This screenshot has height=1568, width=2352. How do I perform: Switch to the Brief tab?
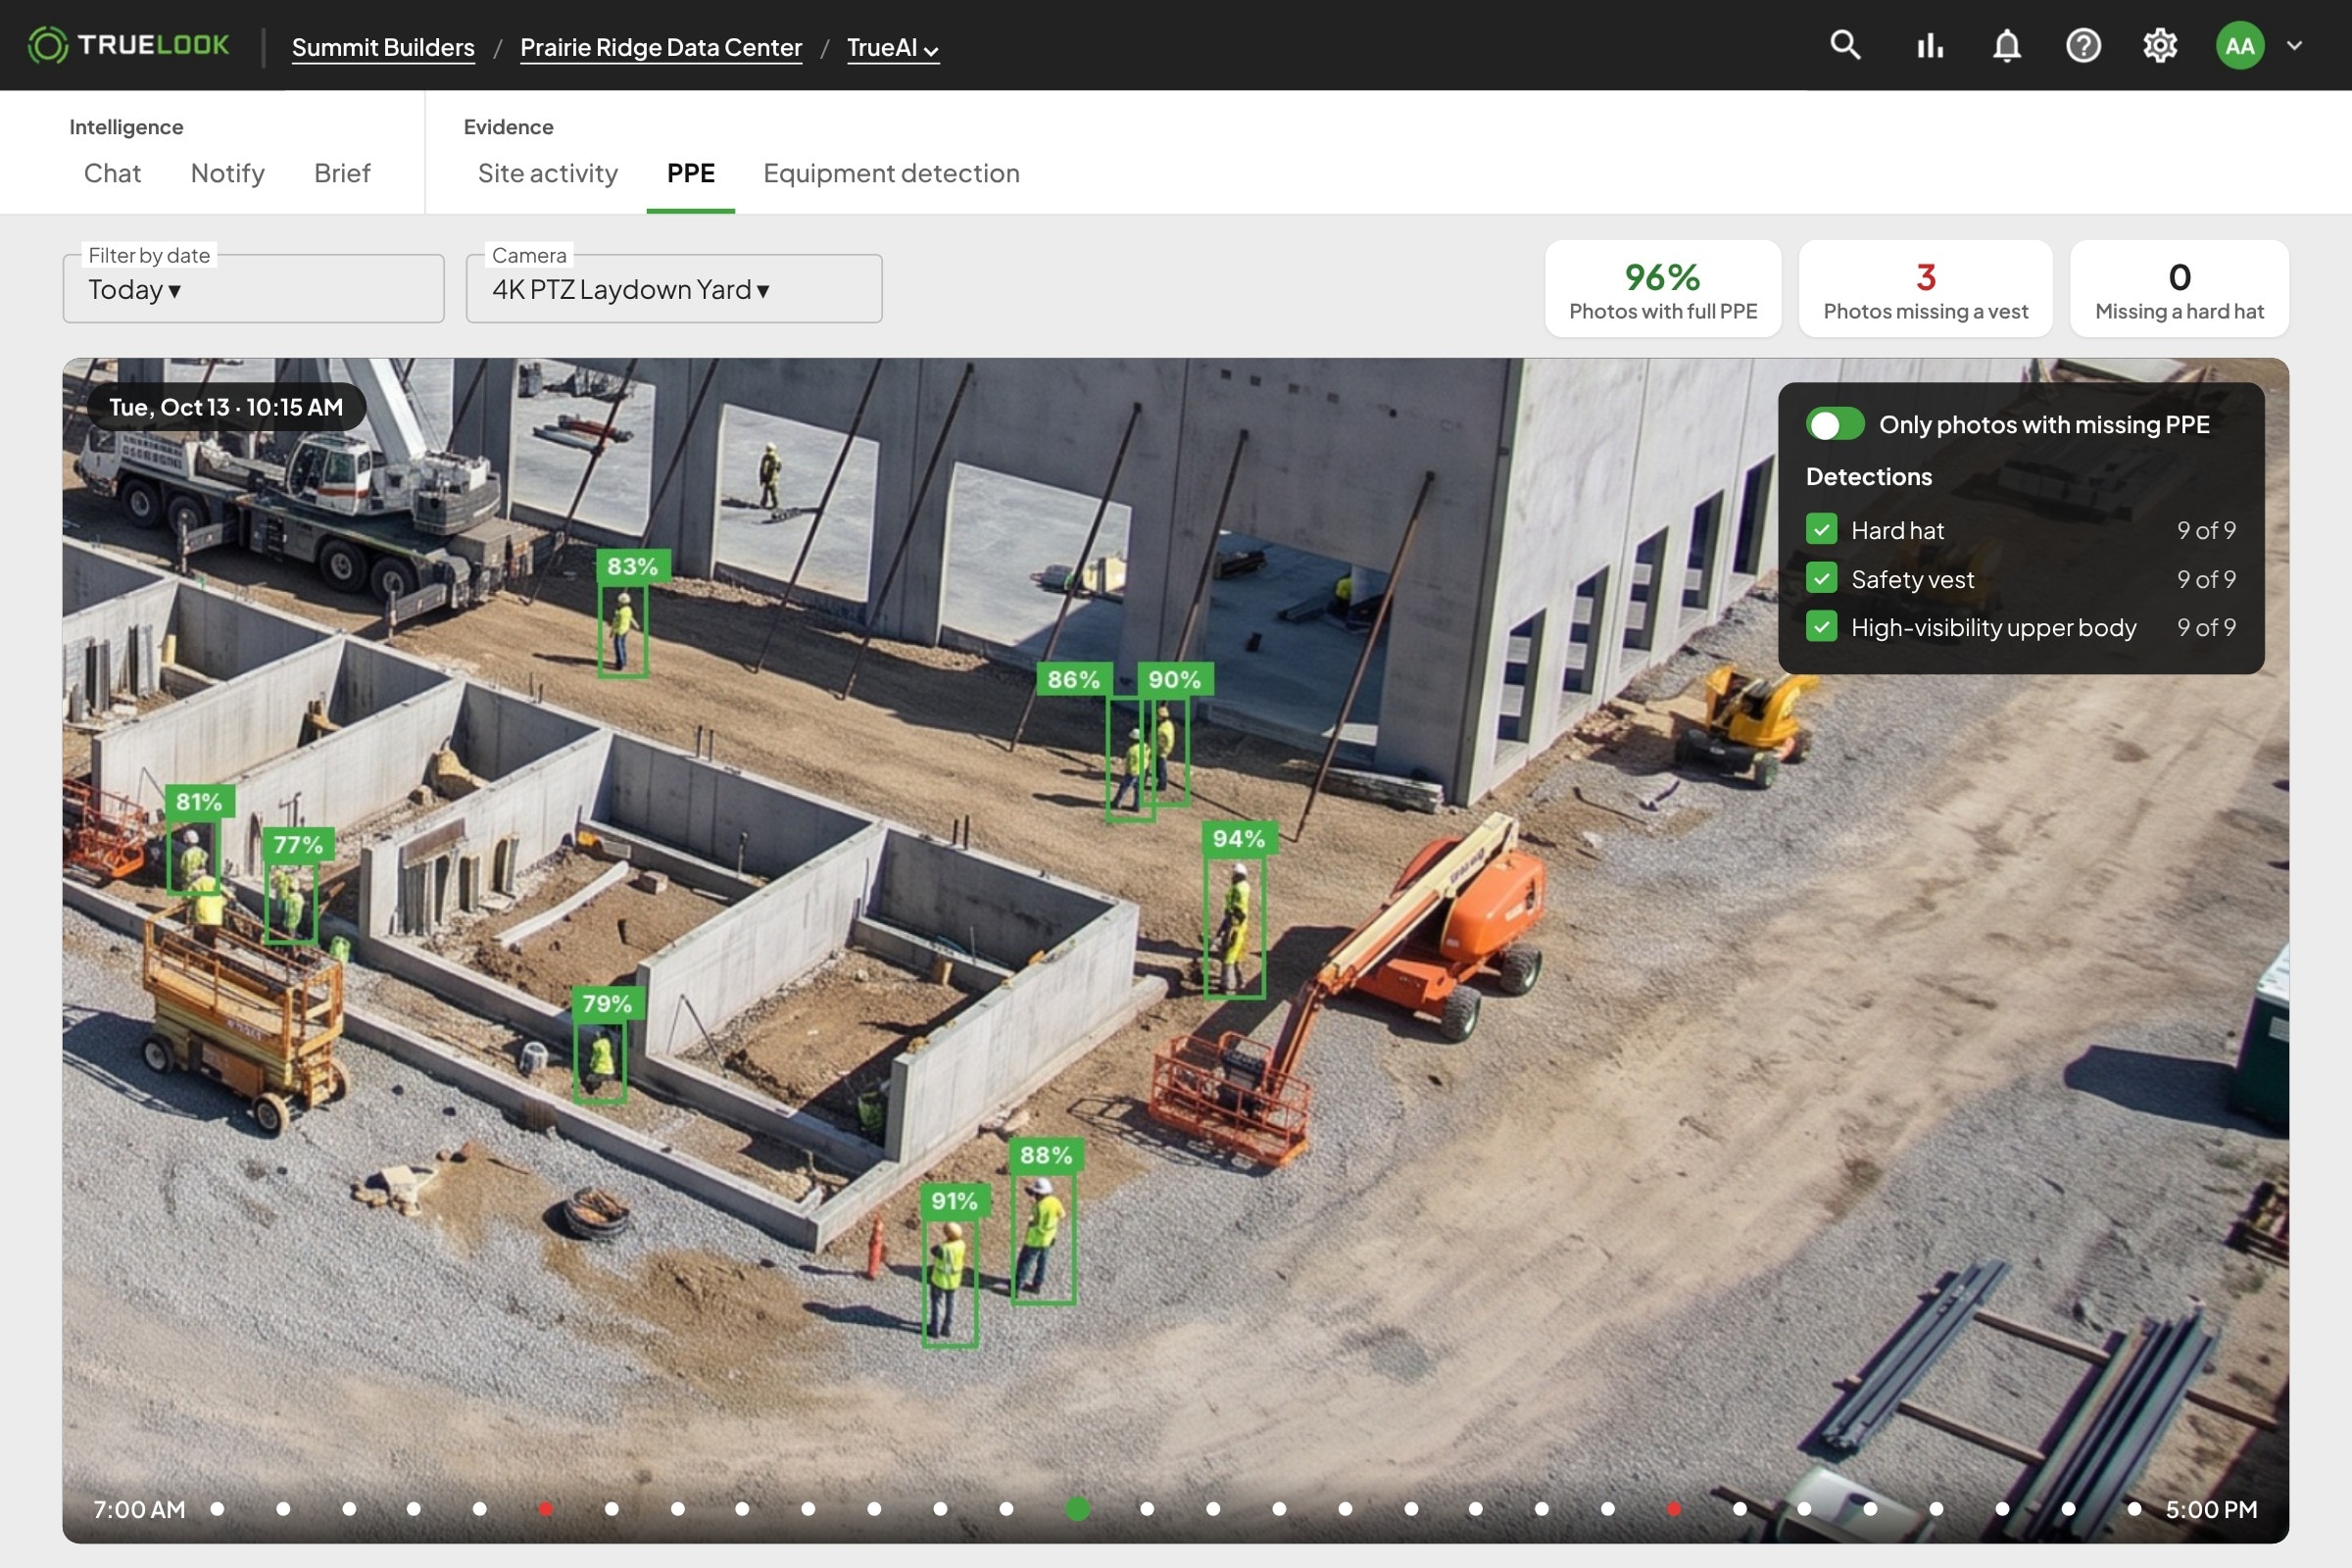(342, 173)
